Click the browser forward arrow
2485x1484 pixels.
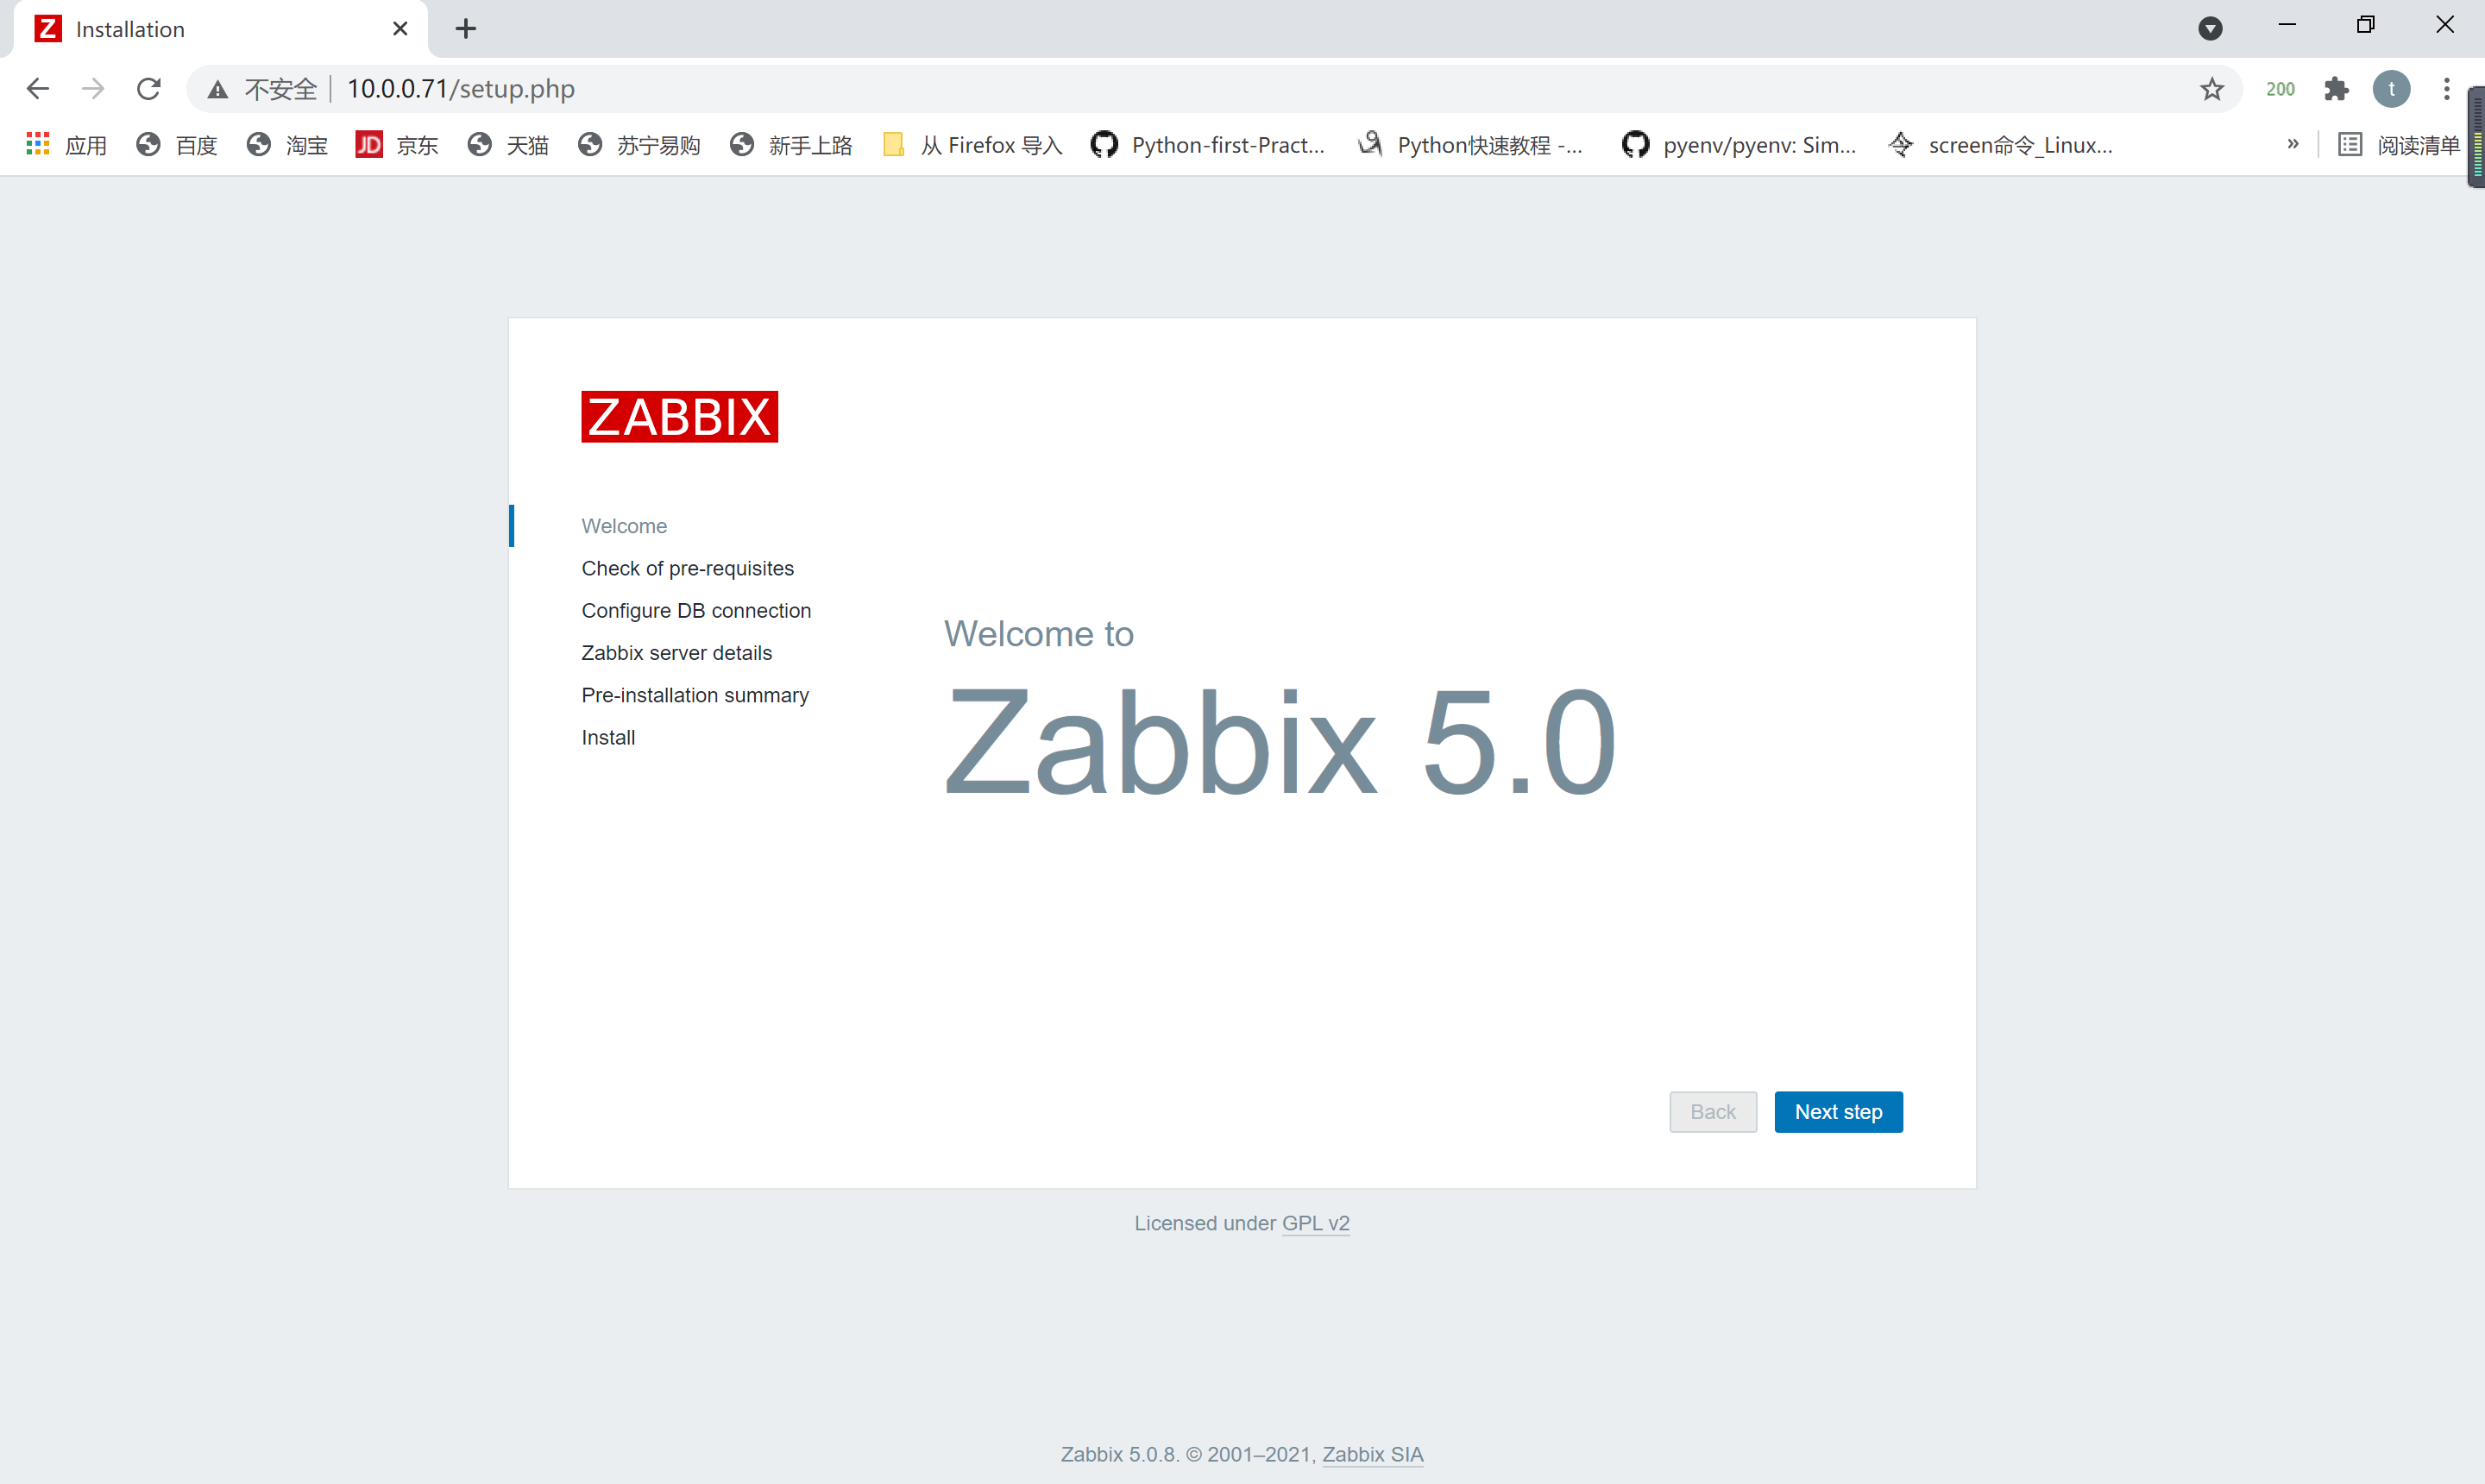click(x=93, y=89)
